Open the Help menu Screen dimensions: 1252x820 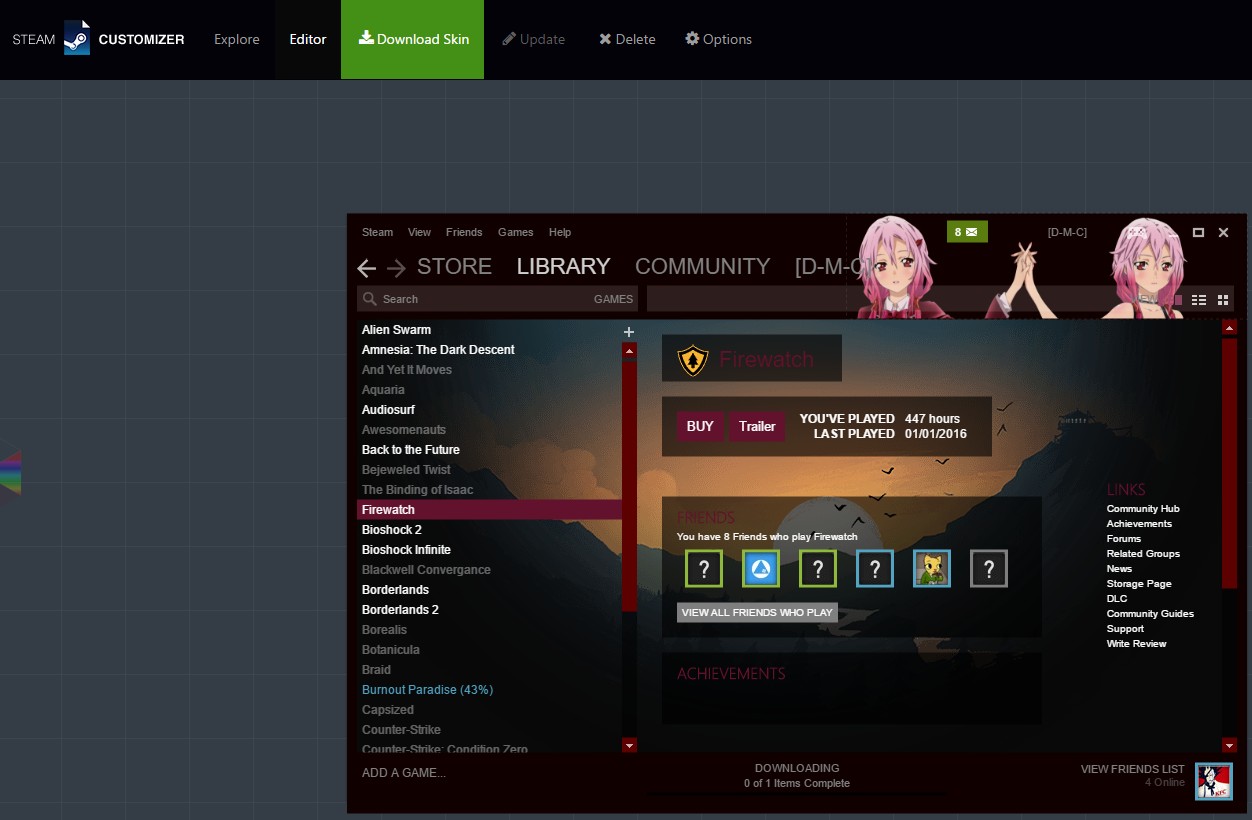click(560, 232)
